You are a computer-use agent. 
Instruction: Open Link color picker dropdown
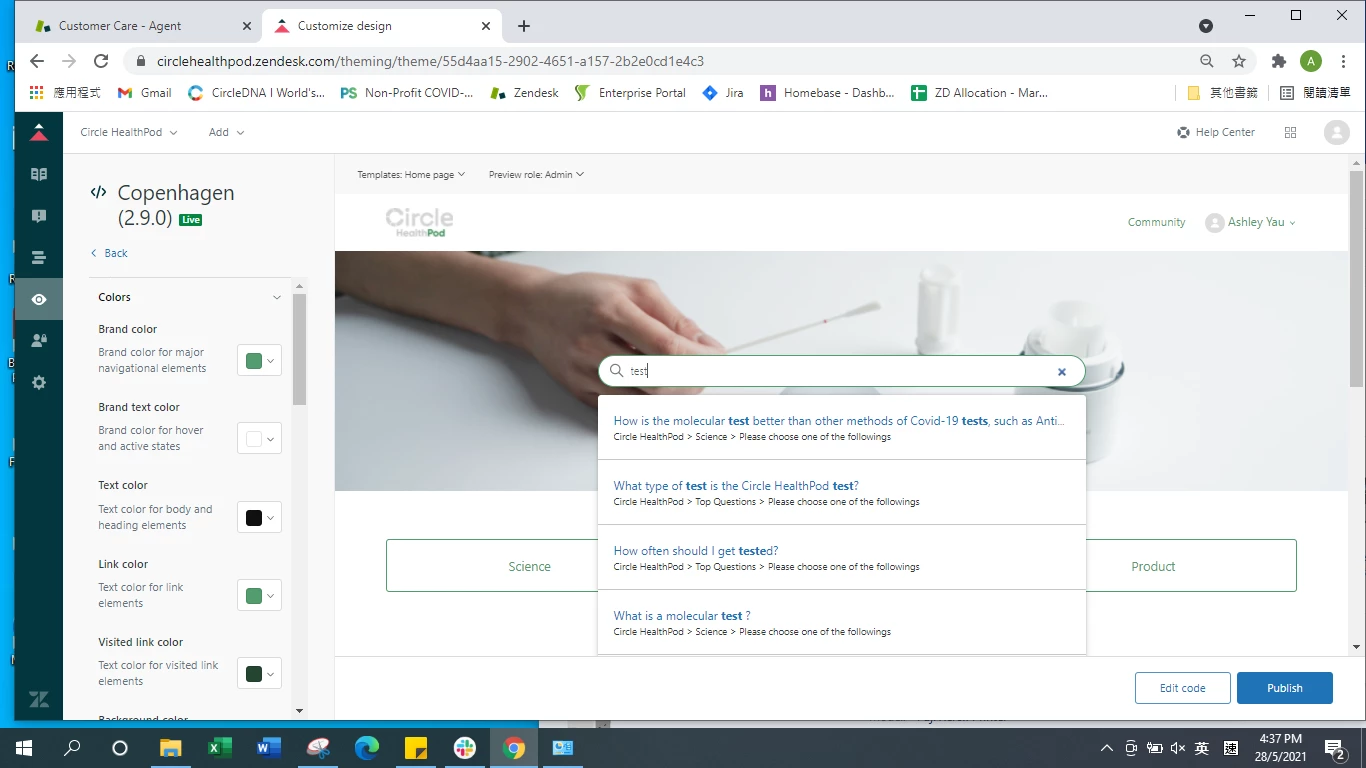(x=259, y=596)
